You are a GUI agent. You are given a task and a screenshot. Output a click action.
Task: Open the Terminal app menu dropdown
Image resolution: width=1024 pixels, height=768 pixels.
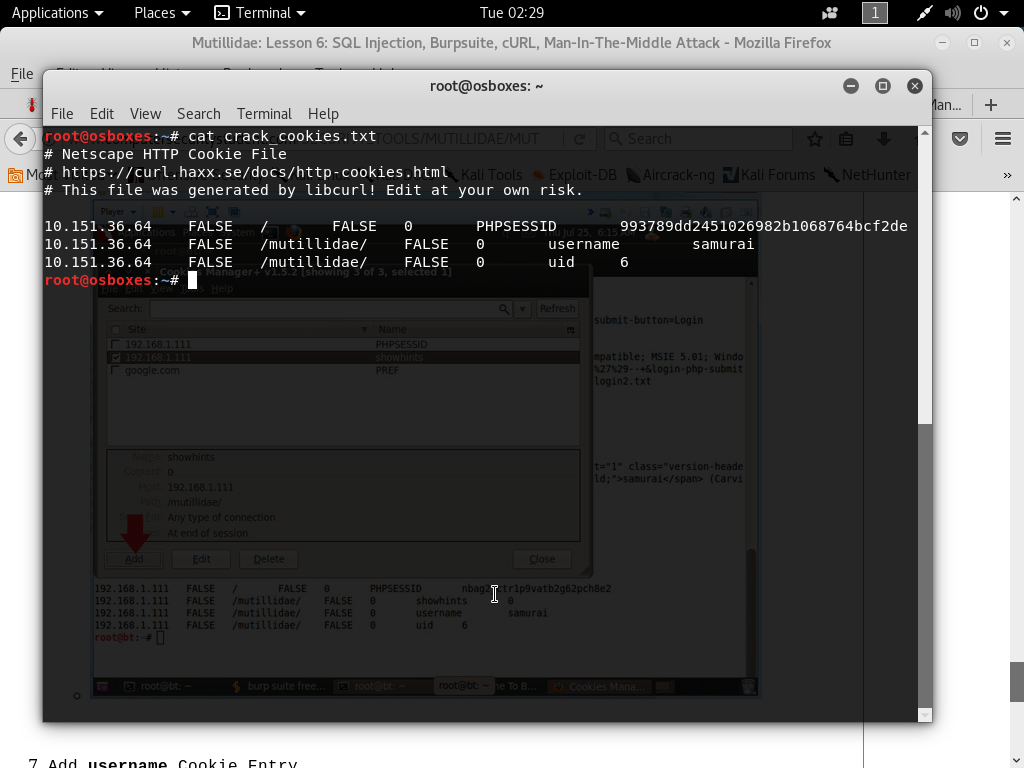pyautogui.click(x=260, y=13)
